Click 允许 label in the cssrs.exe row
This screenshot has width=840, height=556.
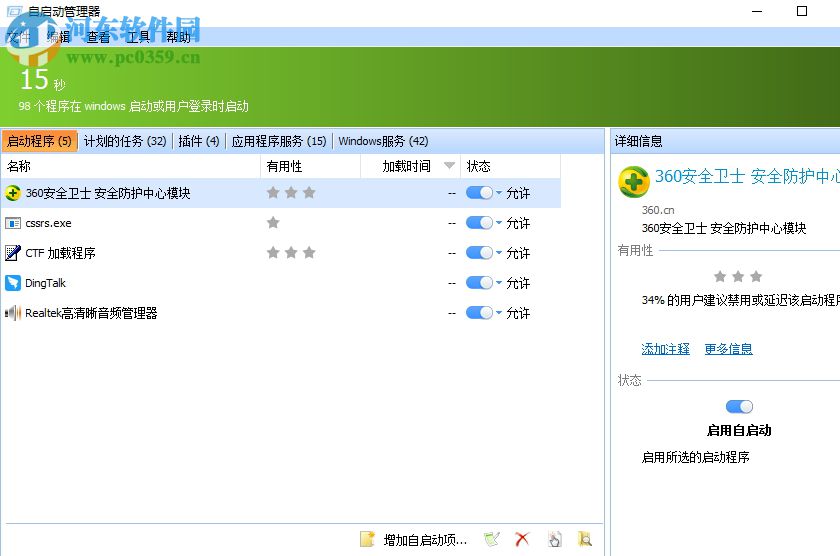pyautogui.click(x=518, y=223)
